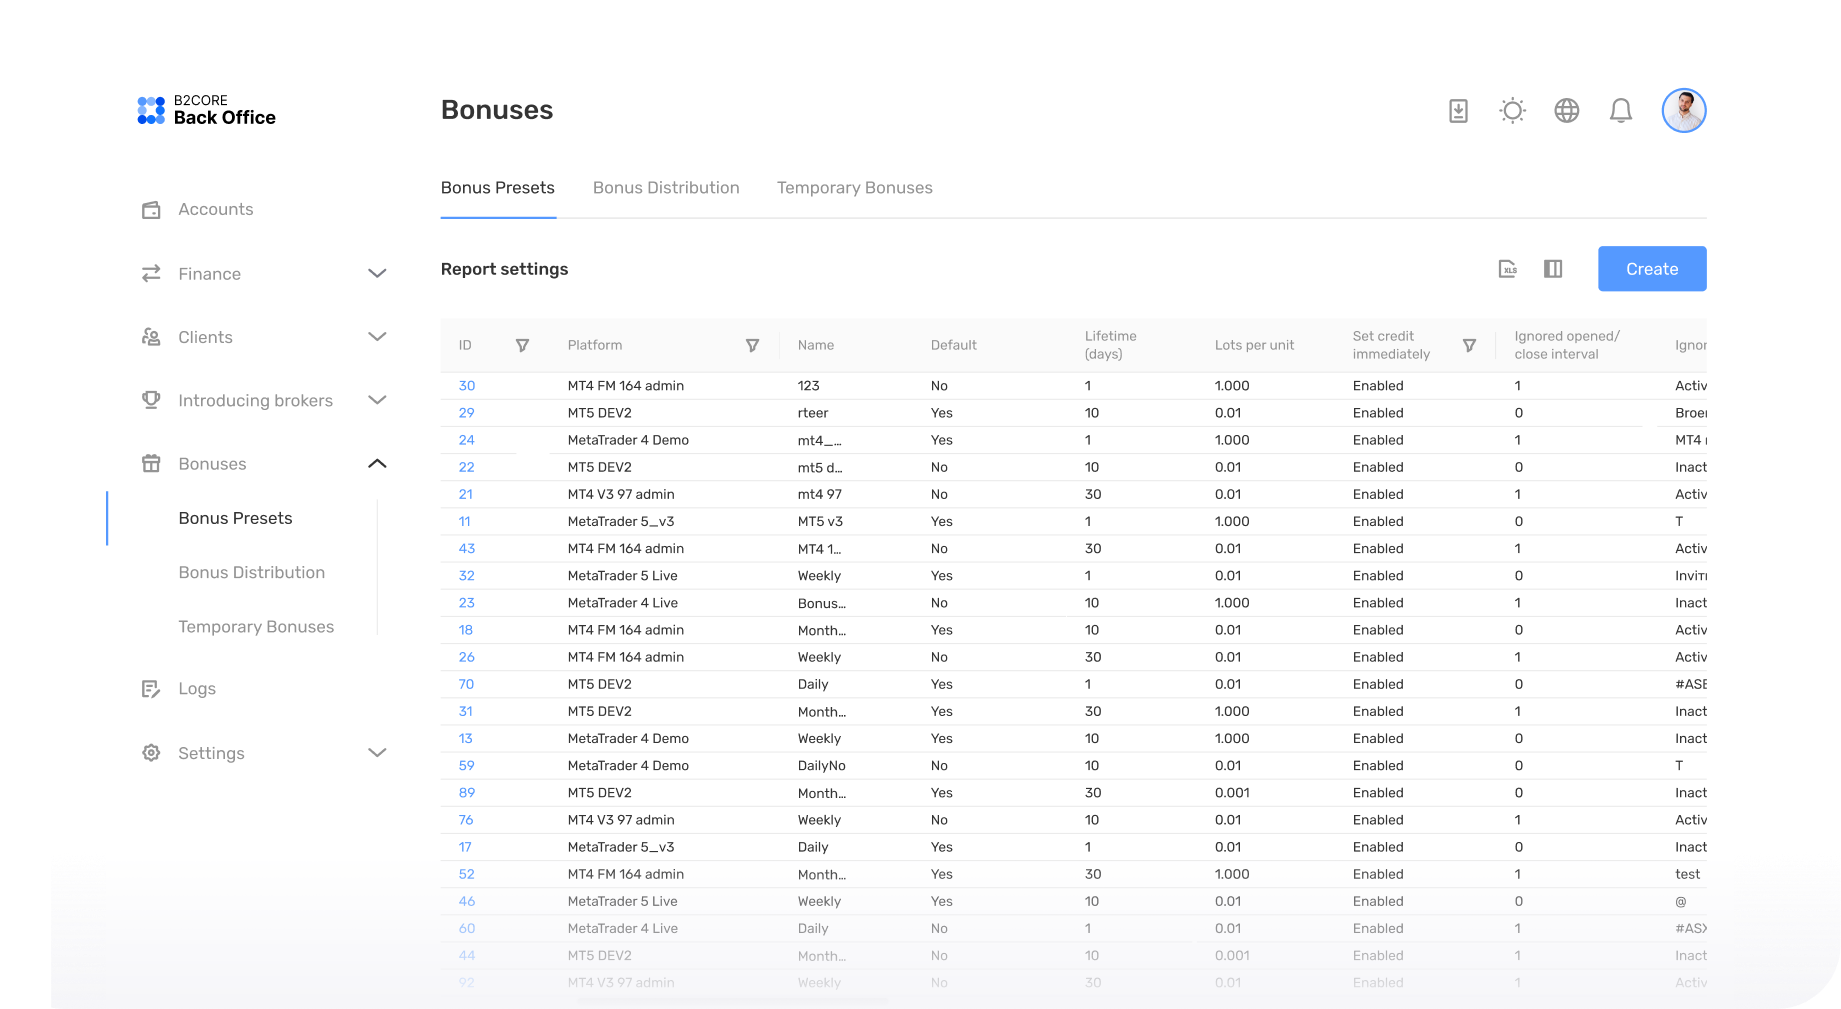This screenshot has height=1009, width=1841.
Task: Click 'DailyNo' name cell
Action: click(x=822, y=766)
